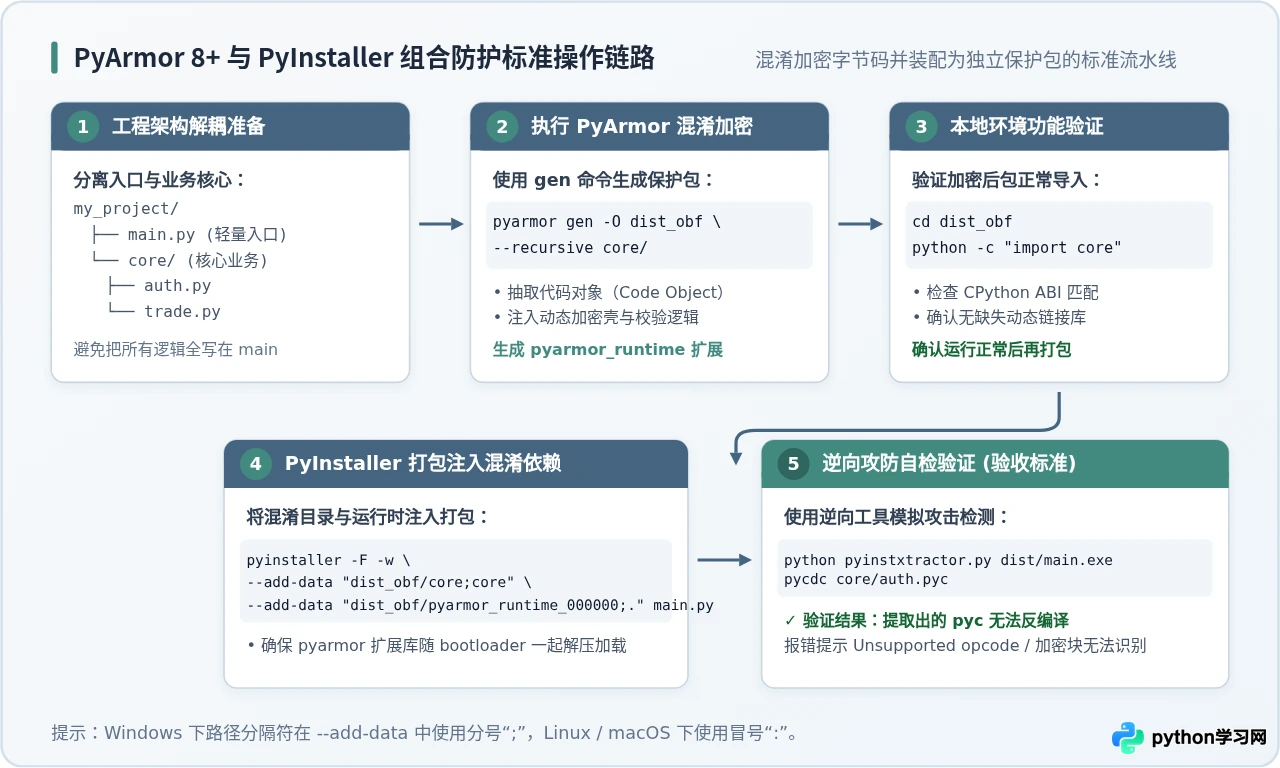1280x768 pixels.
Task: Click the line "分离入口与业务核心："
Action: coord(160,180)
